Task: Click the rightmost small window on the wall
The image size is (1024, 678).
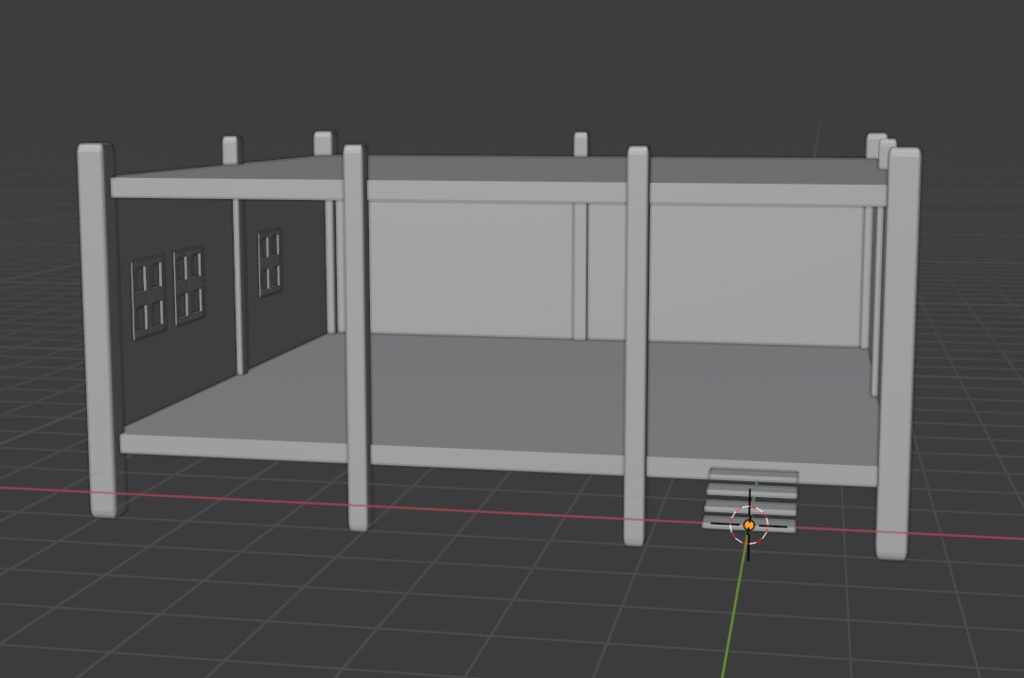Action: click(268, 263)
